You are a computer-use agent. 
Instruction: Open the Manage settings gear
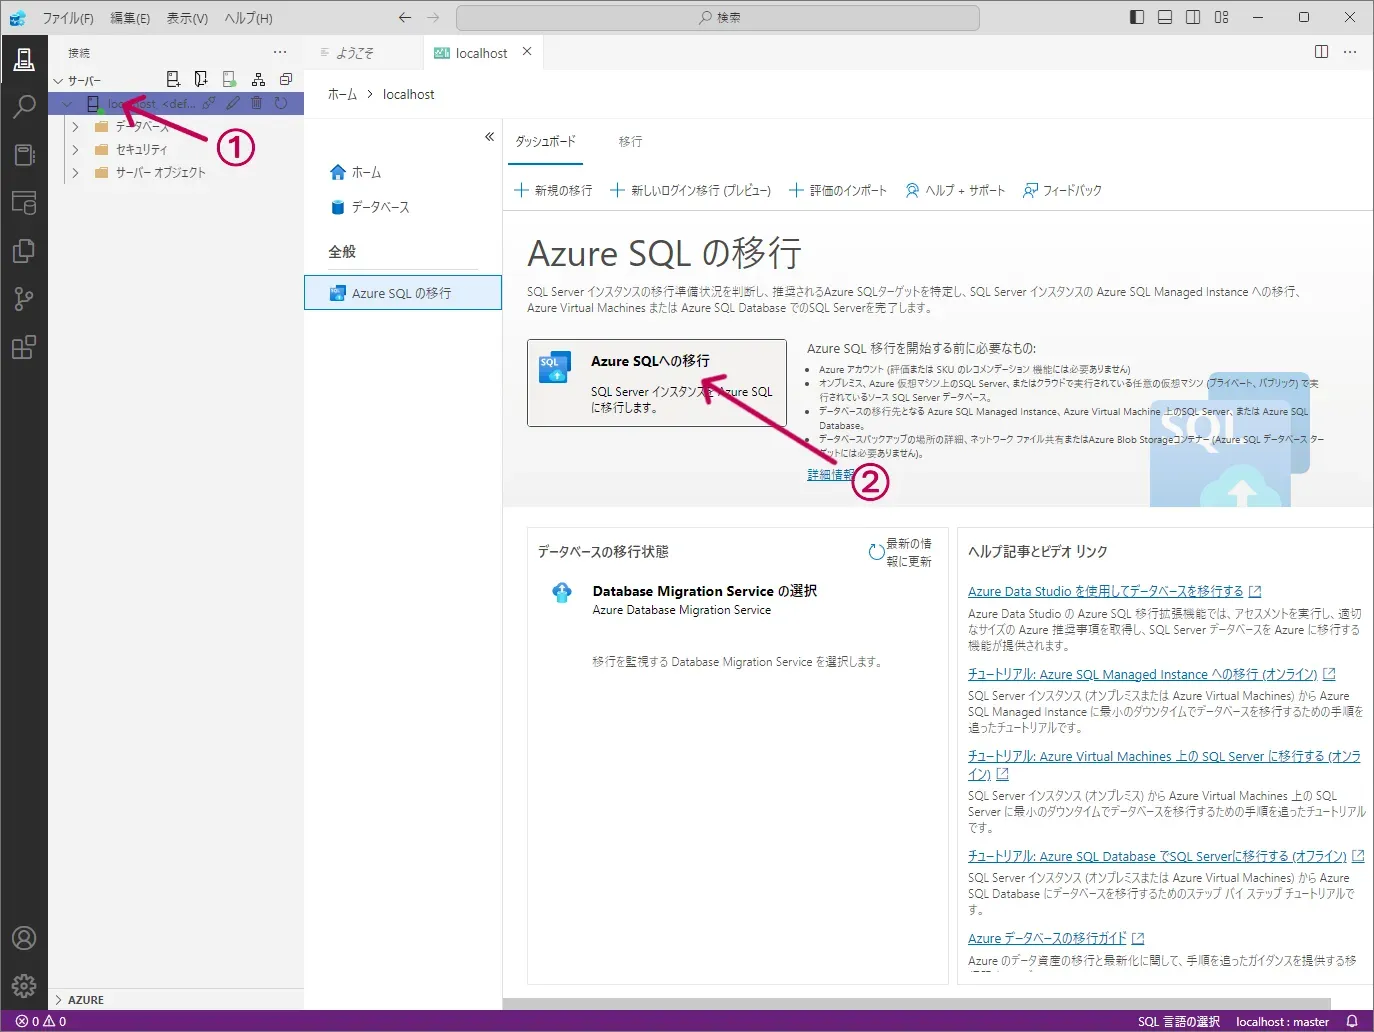(24, 986)
